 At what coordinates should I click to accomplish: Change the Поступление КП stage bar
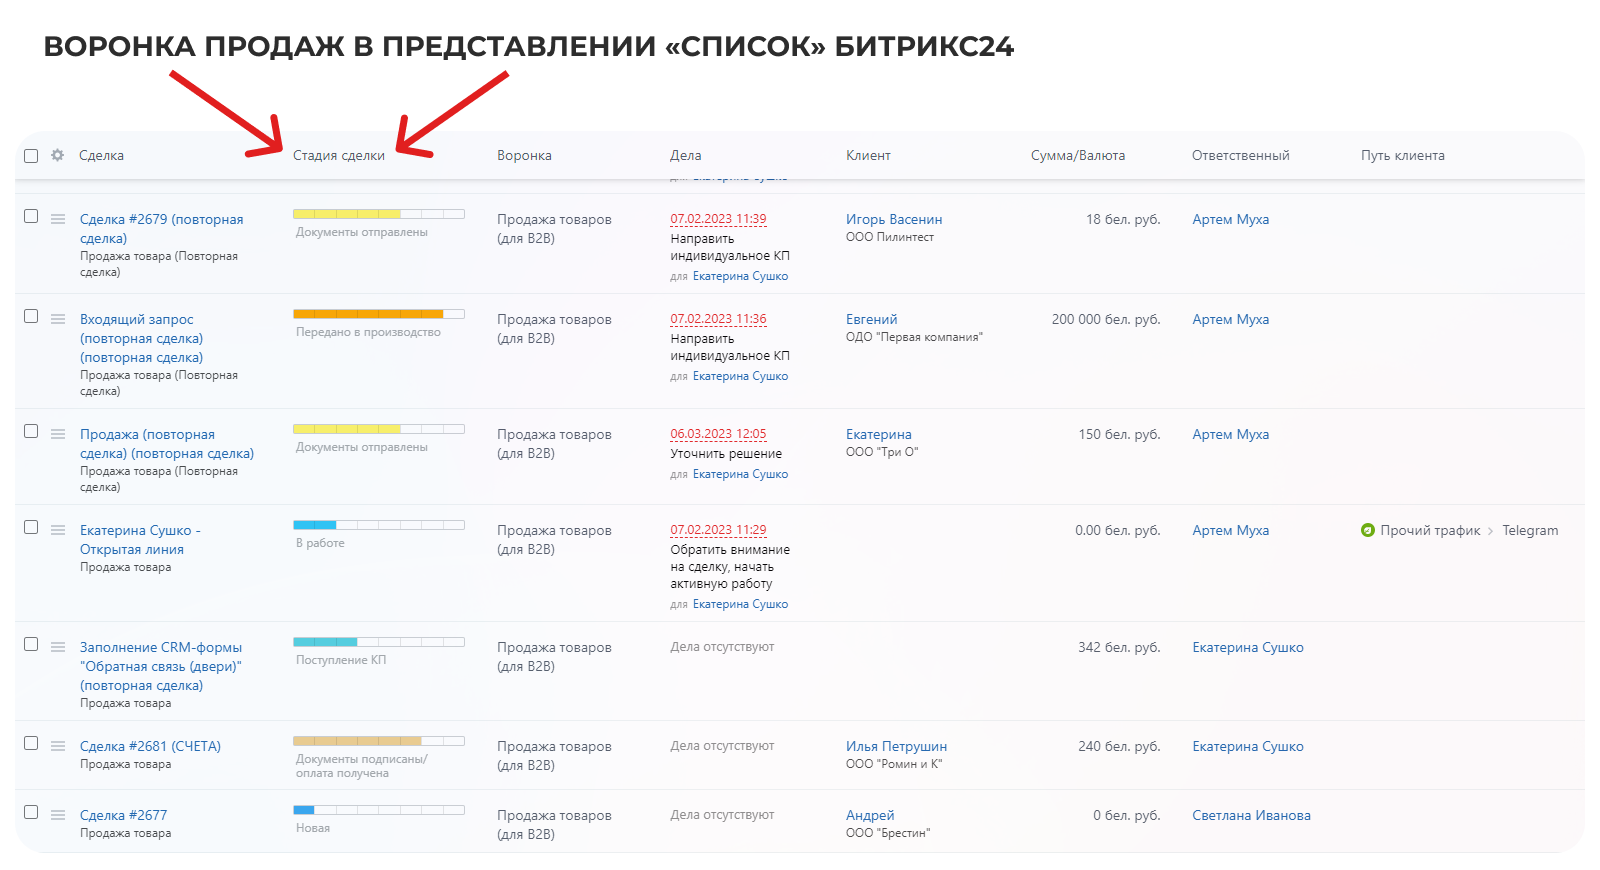pyautogui.click(x=378, y=642)
